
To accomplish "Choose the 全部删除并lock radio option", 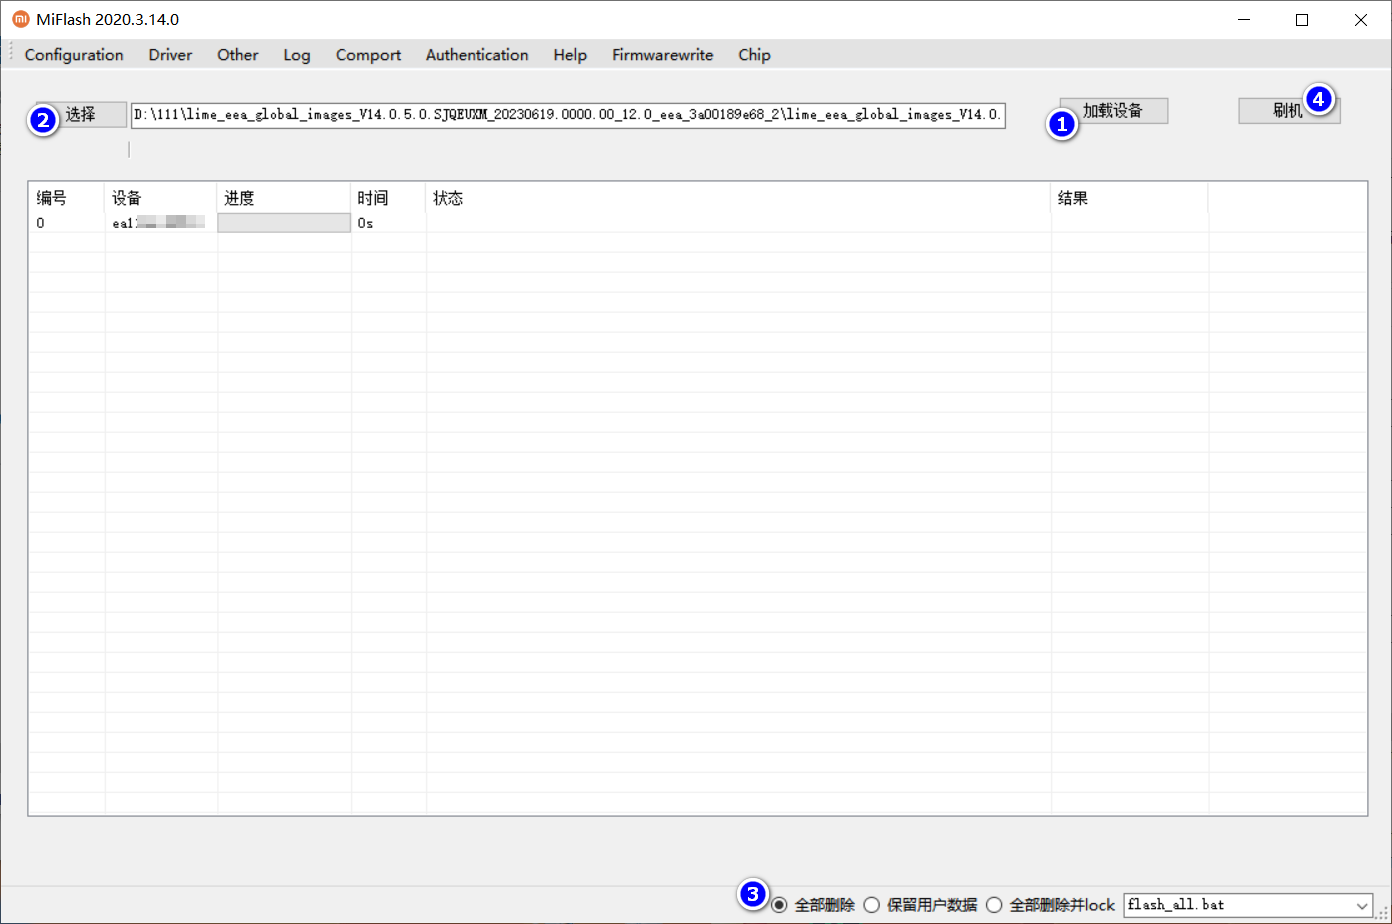I will tap(994, 905).
